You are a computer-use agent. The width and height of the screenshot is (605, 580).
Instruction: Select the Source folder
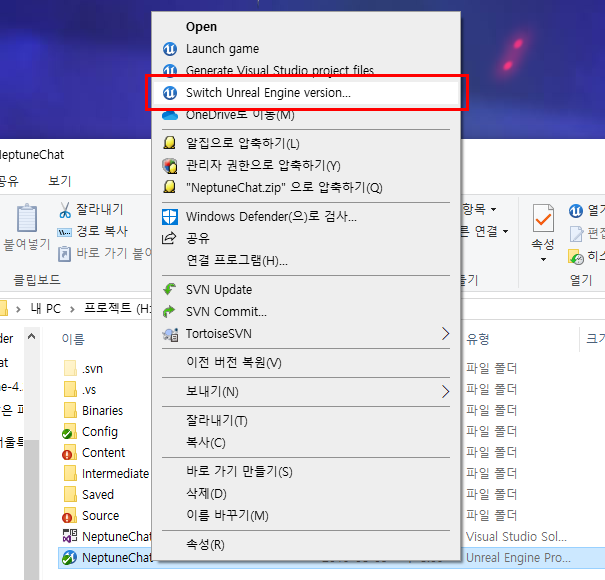[90, 515]
